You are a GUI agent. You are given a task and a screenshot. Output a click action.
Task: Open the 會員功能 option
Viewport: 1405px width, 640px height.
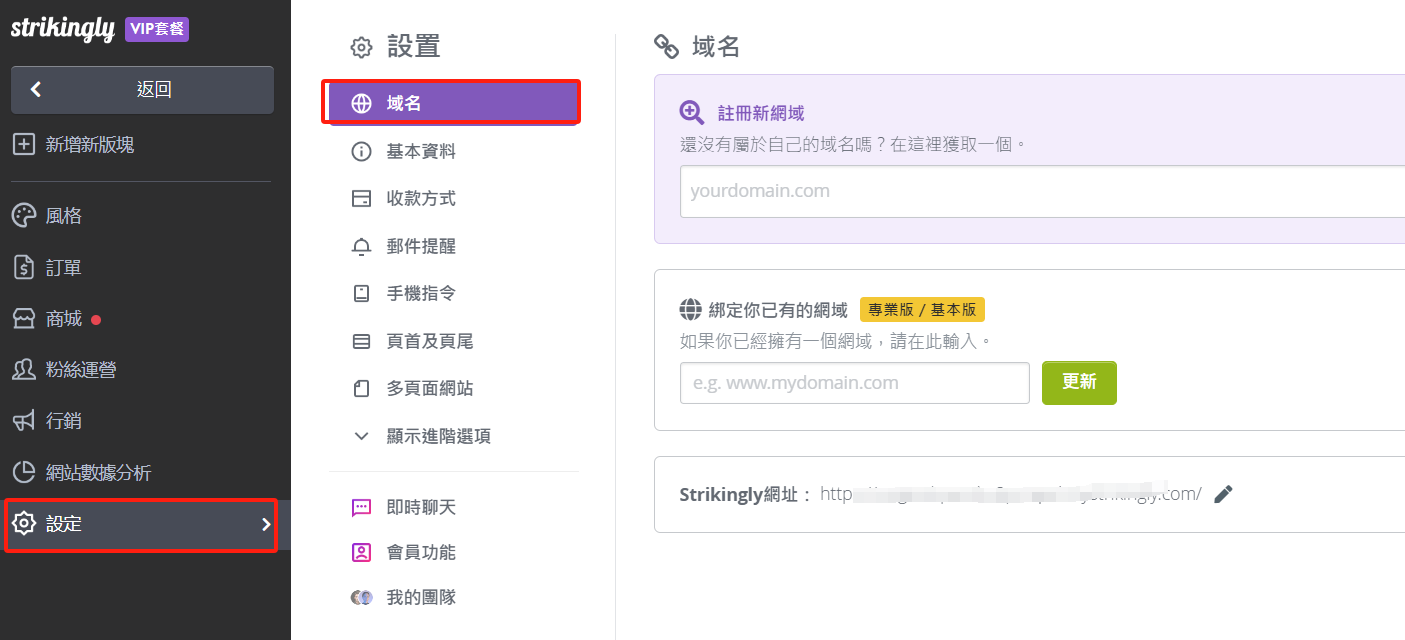click(421, 553)
